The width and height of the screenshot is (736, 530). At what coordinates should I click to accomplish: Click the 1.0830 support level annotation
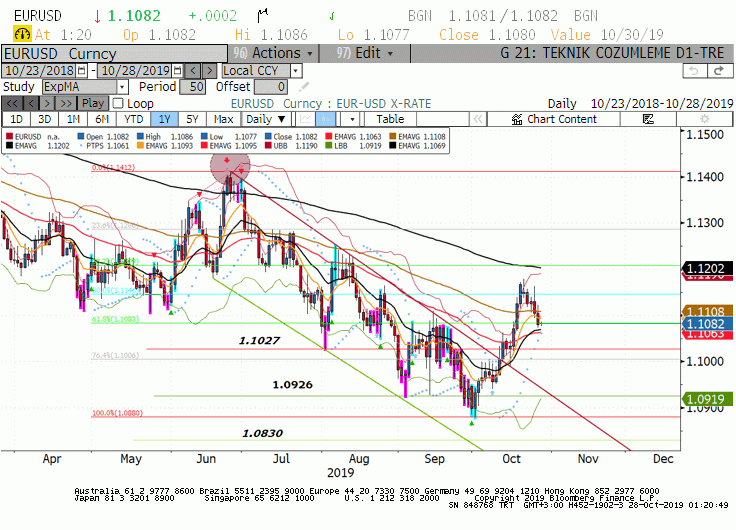tap(262, 433)
